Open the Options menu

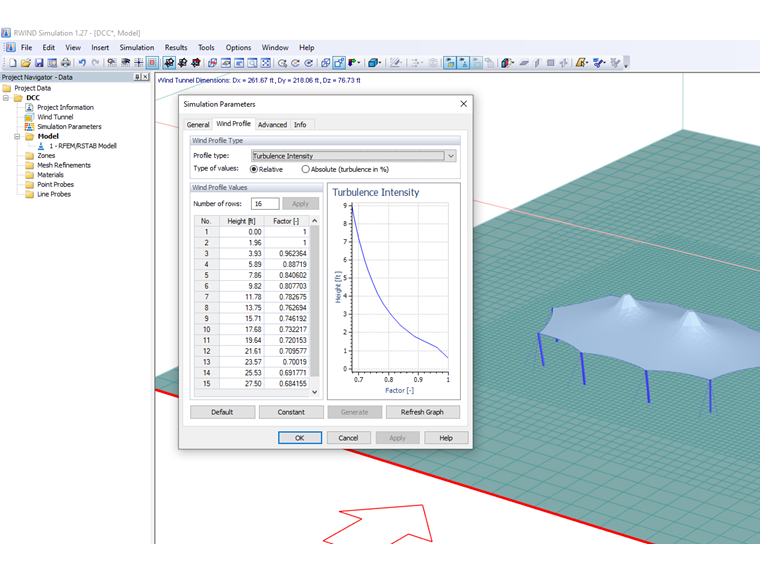coord(238,48)
